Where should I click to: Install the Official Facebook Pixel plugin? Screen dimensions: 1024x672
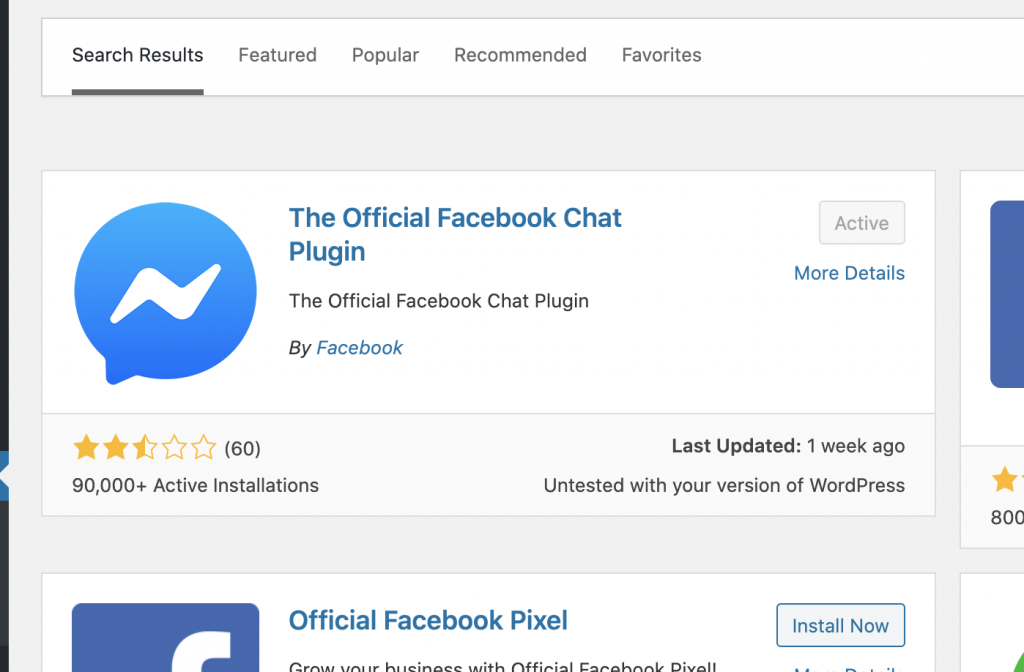[x=840, y=625]
